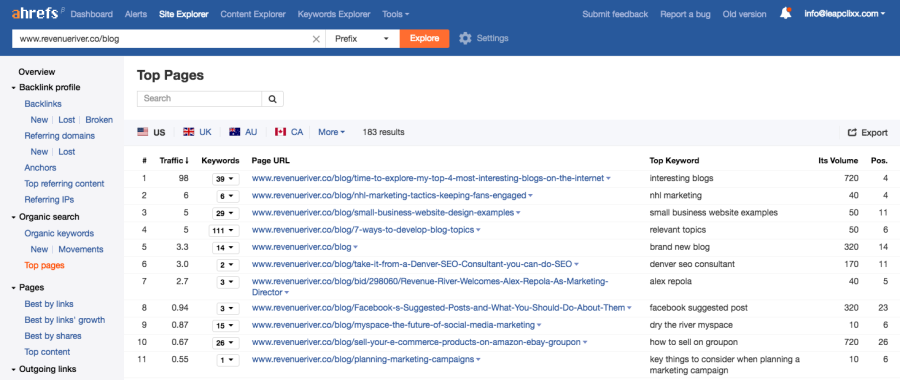Screen dimensions: 900x380
Task: Switch to Content Explorer
Action: tap(253, 14)
